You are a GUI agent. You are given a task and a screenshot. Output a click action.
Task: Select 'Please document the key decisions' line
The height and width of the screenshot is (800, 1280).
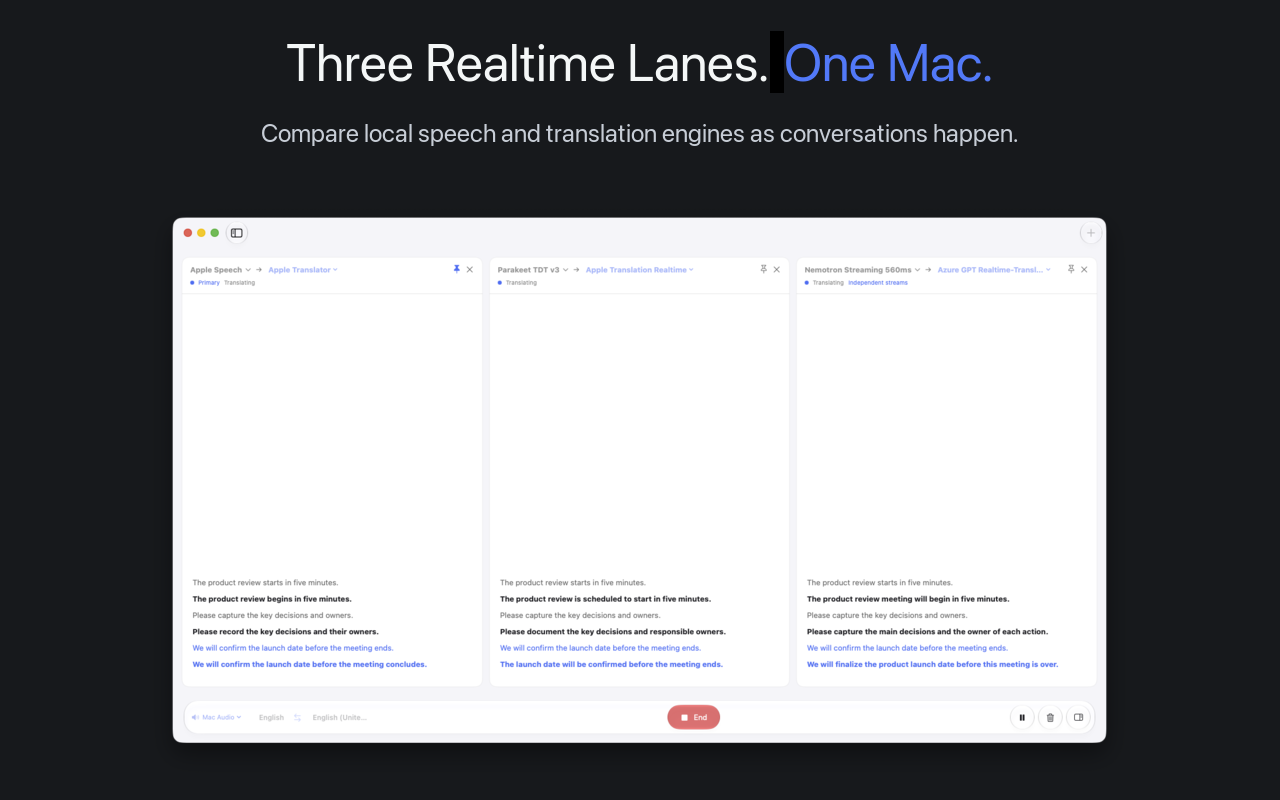click(613, 632)
